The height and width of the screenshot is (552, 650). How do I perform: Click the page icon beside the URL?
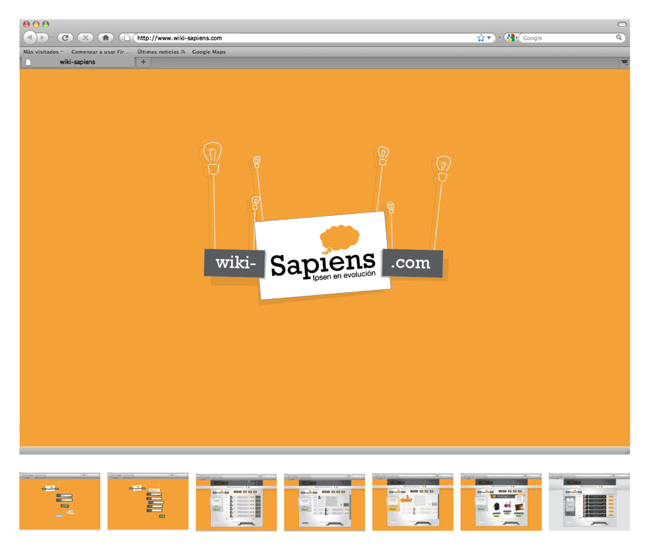[x=127, y=38]
